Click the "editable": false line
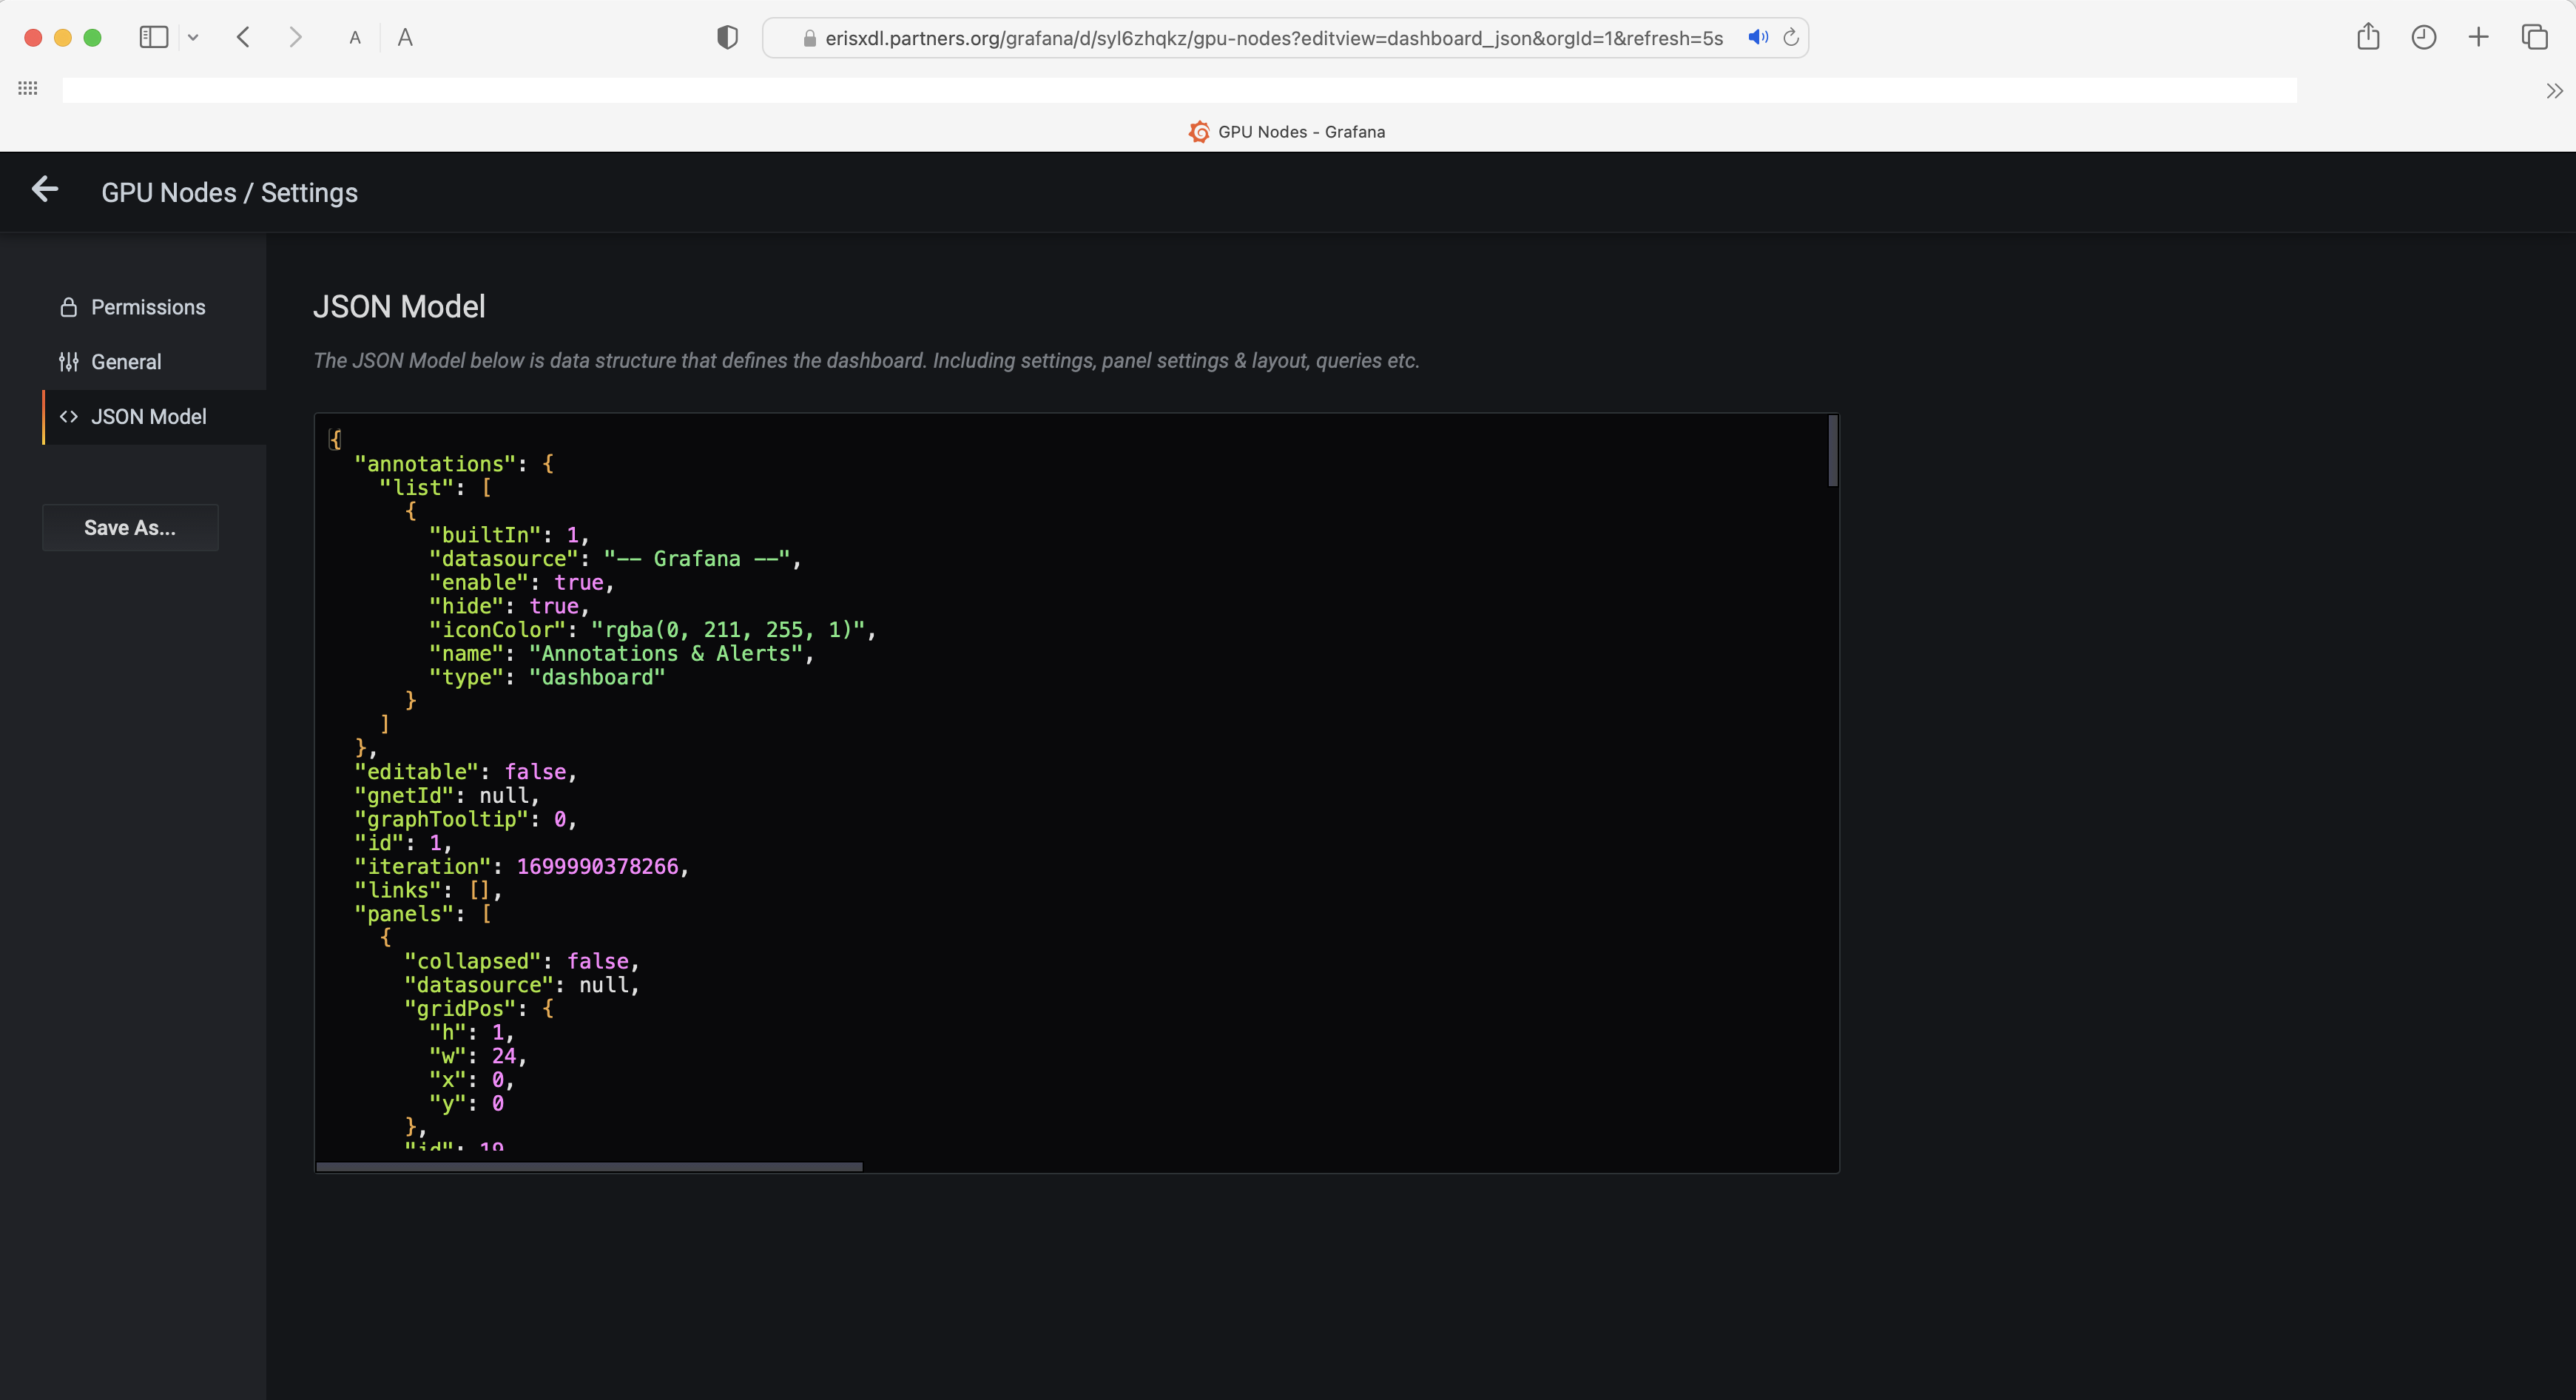The width and height of the screenshot is (2576, 1400). pyautogui.click(x=466, y=772)
